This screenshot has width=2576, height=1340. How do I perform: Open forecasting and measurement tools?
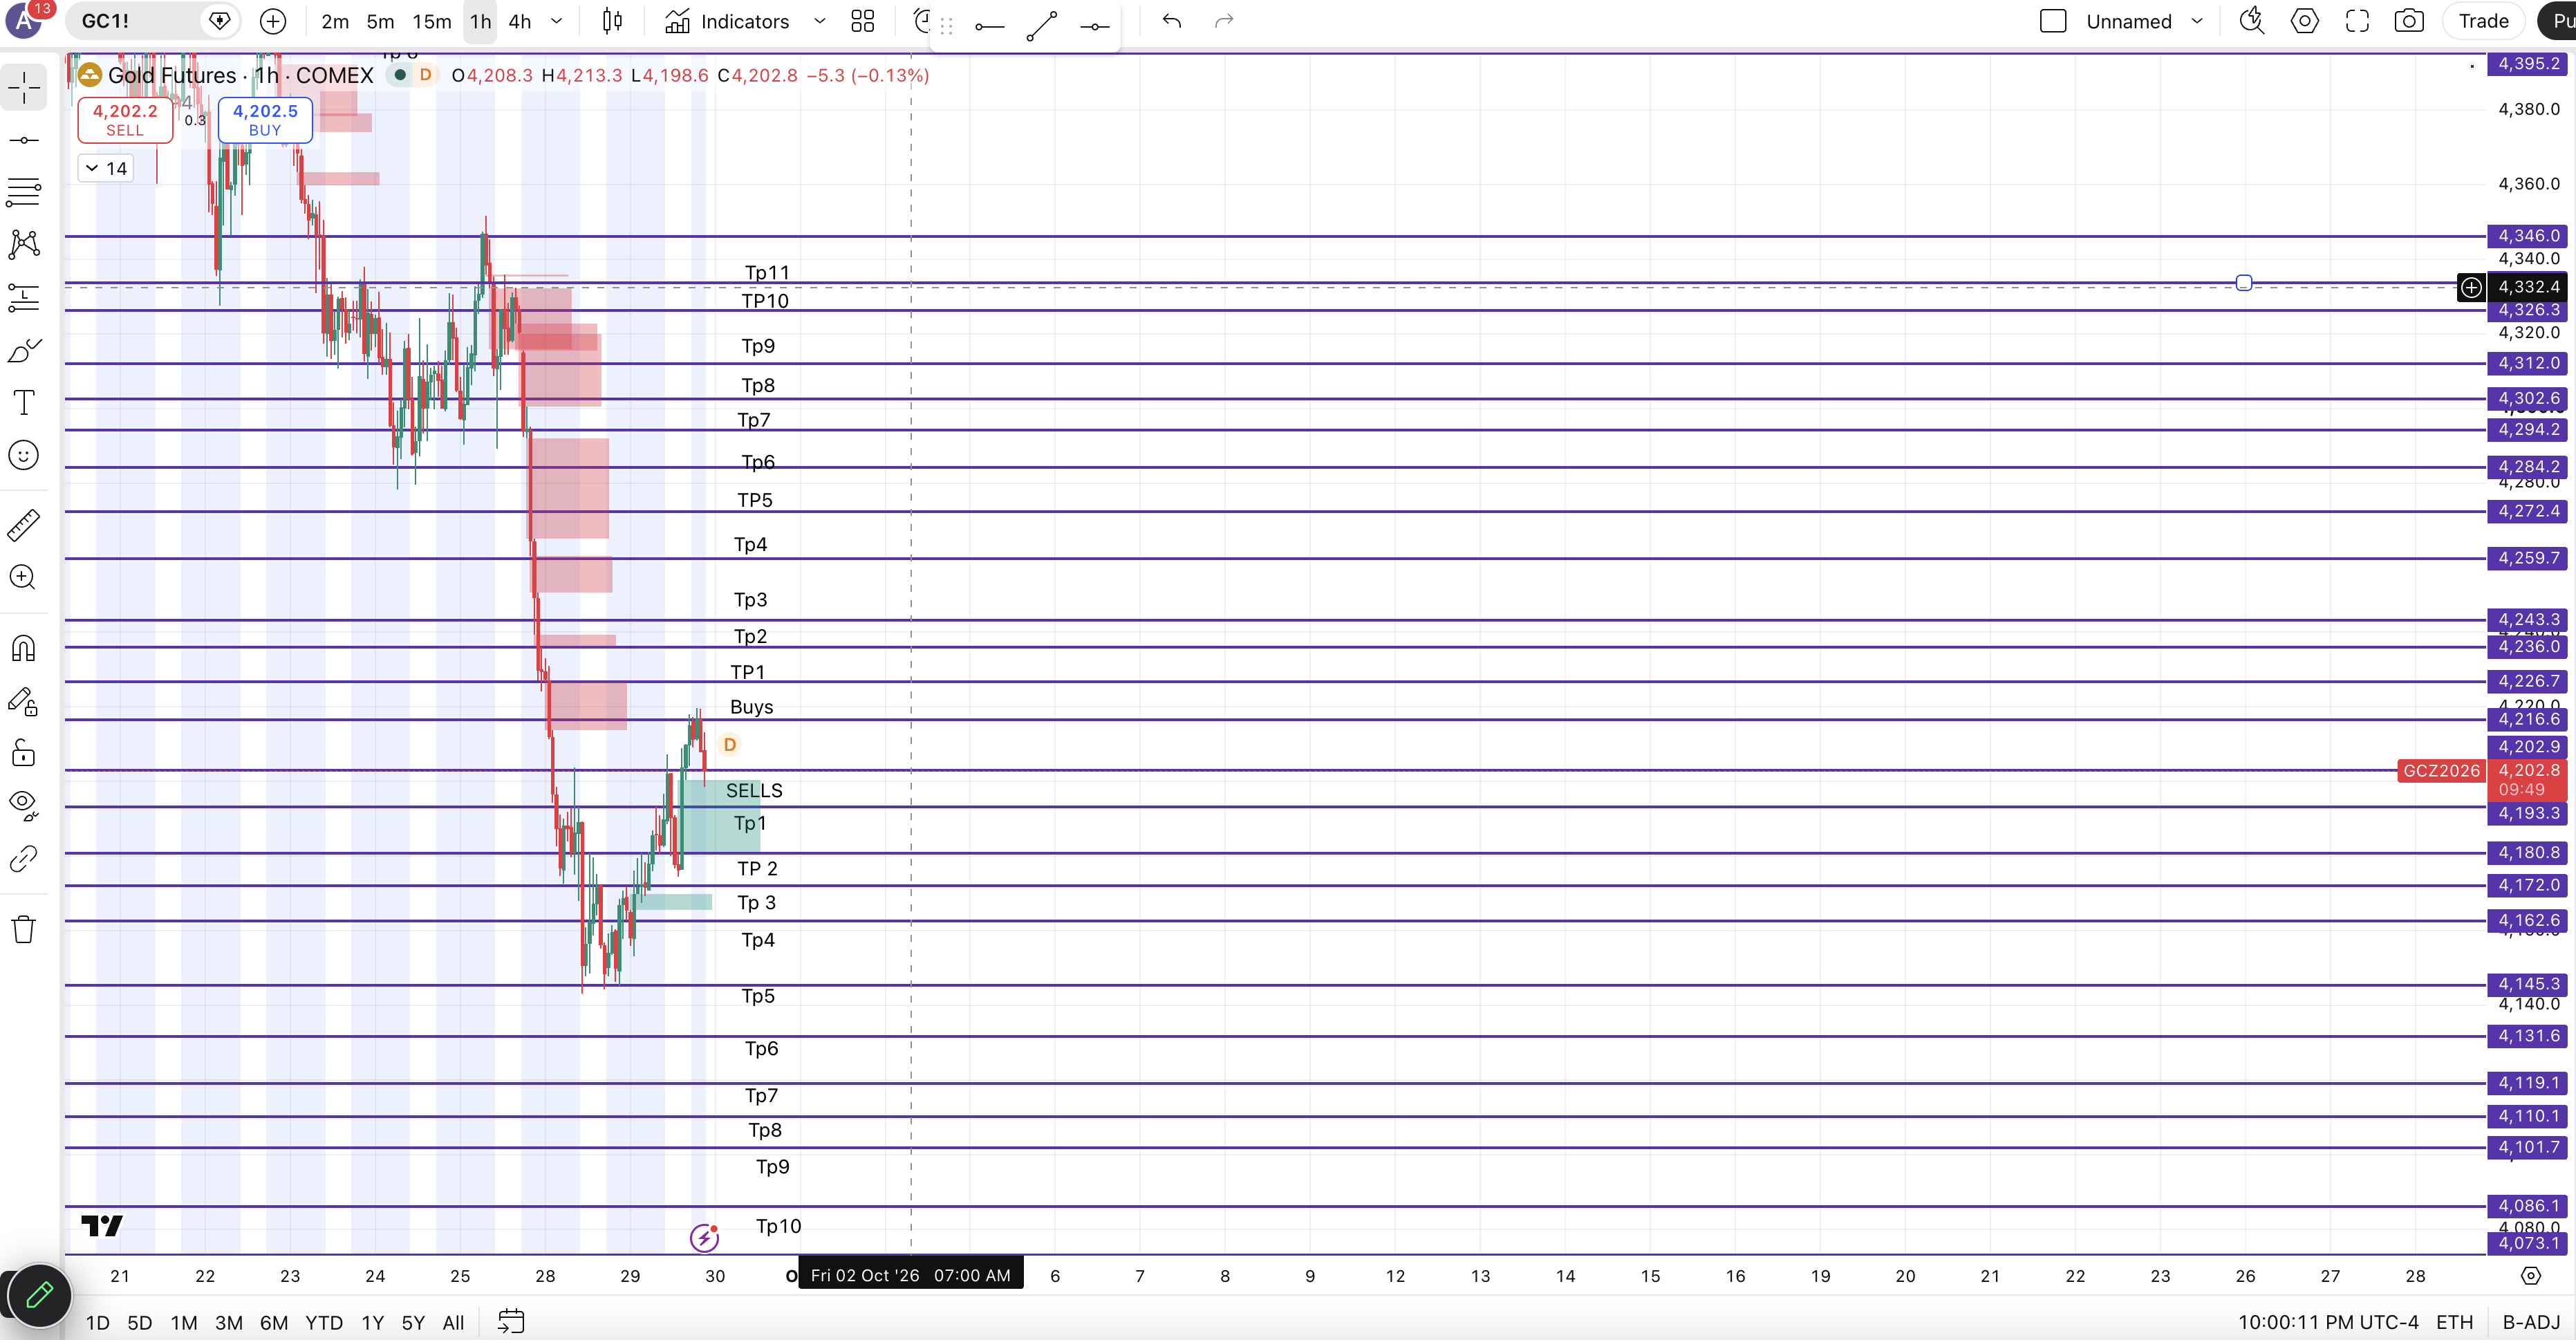[24, 297]
